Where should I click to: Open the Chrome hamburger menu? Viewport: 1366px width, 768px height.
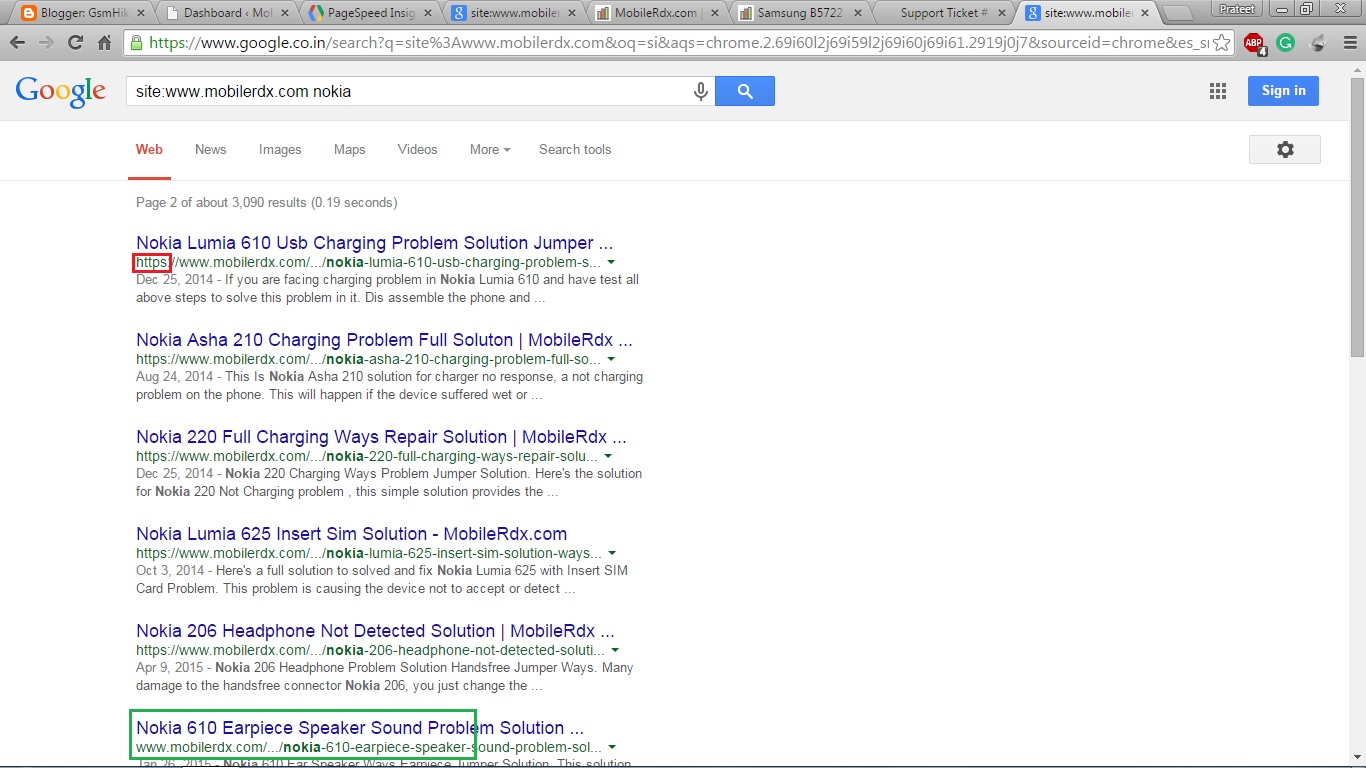(1348, 43)
